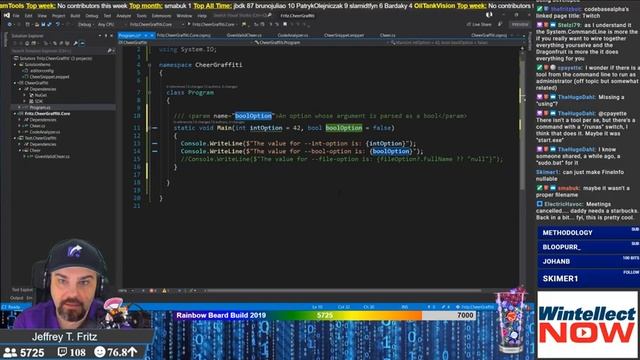Expand the SDK dependencies node
Viewport: 640px width, 360px height.
pyautogui.click(x=24, y=101)
